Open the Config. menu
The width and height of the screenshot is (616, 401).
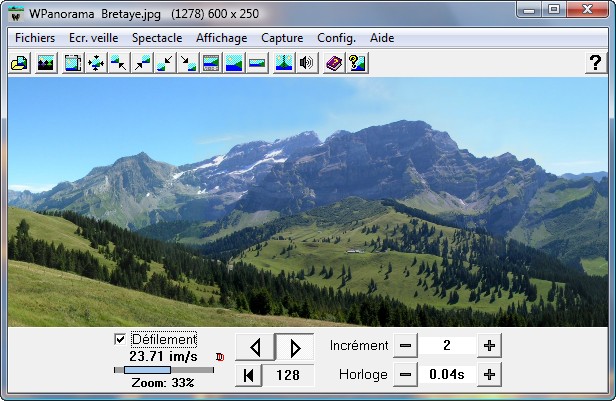click(336, 38)
